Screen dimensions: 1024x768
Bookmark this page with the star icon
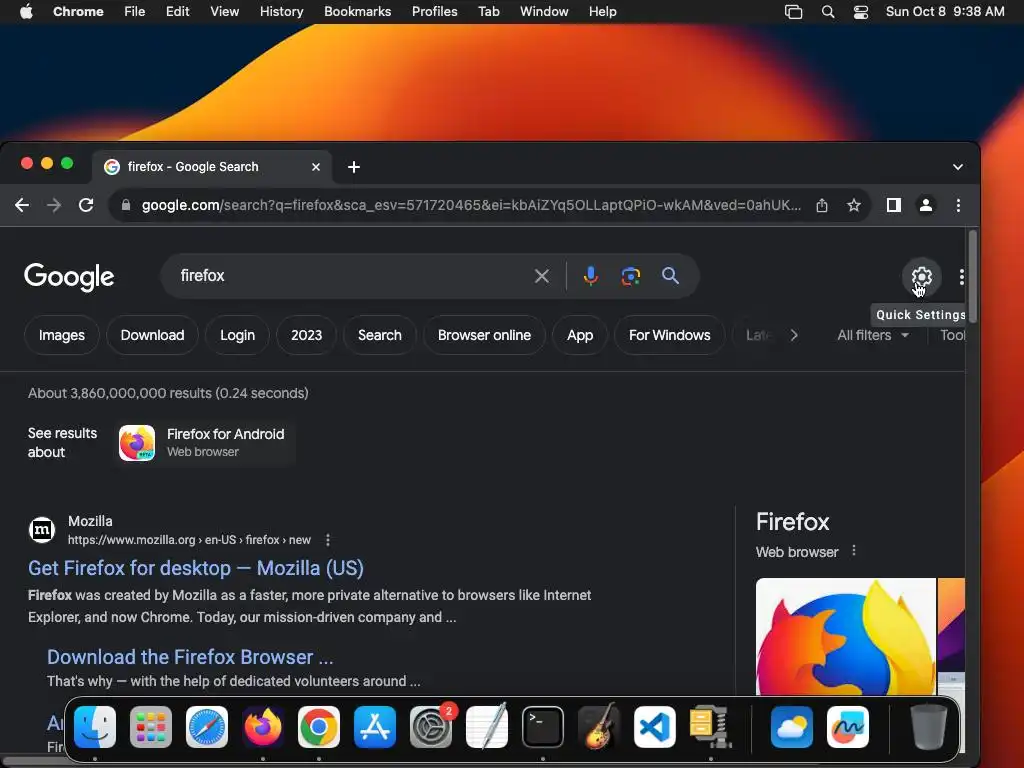(854, 205)
